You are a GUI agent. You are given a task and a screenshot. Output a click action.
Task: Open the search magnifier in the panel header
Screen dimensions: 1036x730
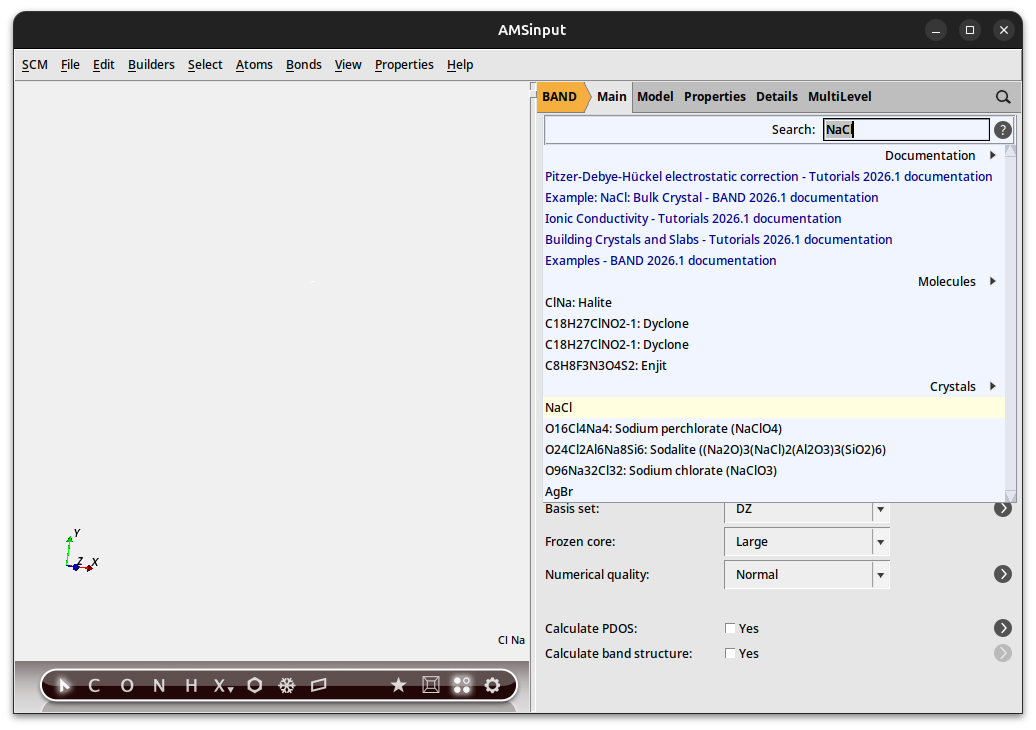coord(1003,97)
